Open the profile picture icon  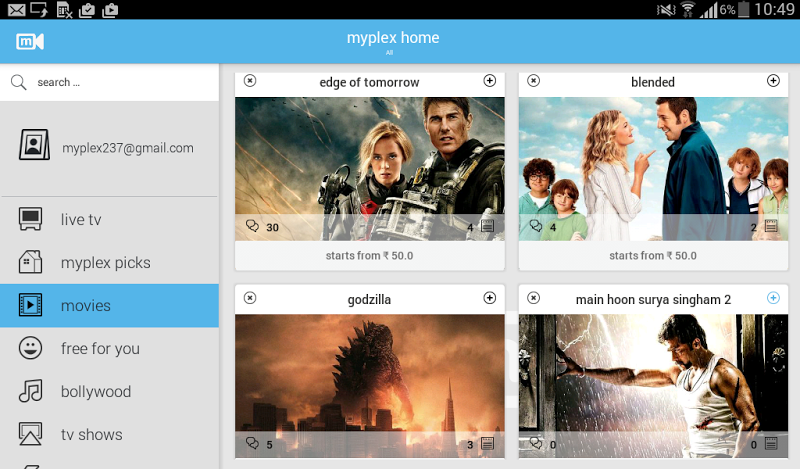[x=34, y=144]
